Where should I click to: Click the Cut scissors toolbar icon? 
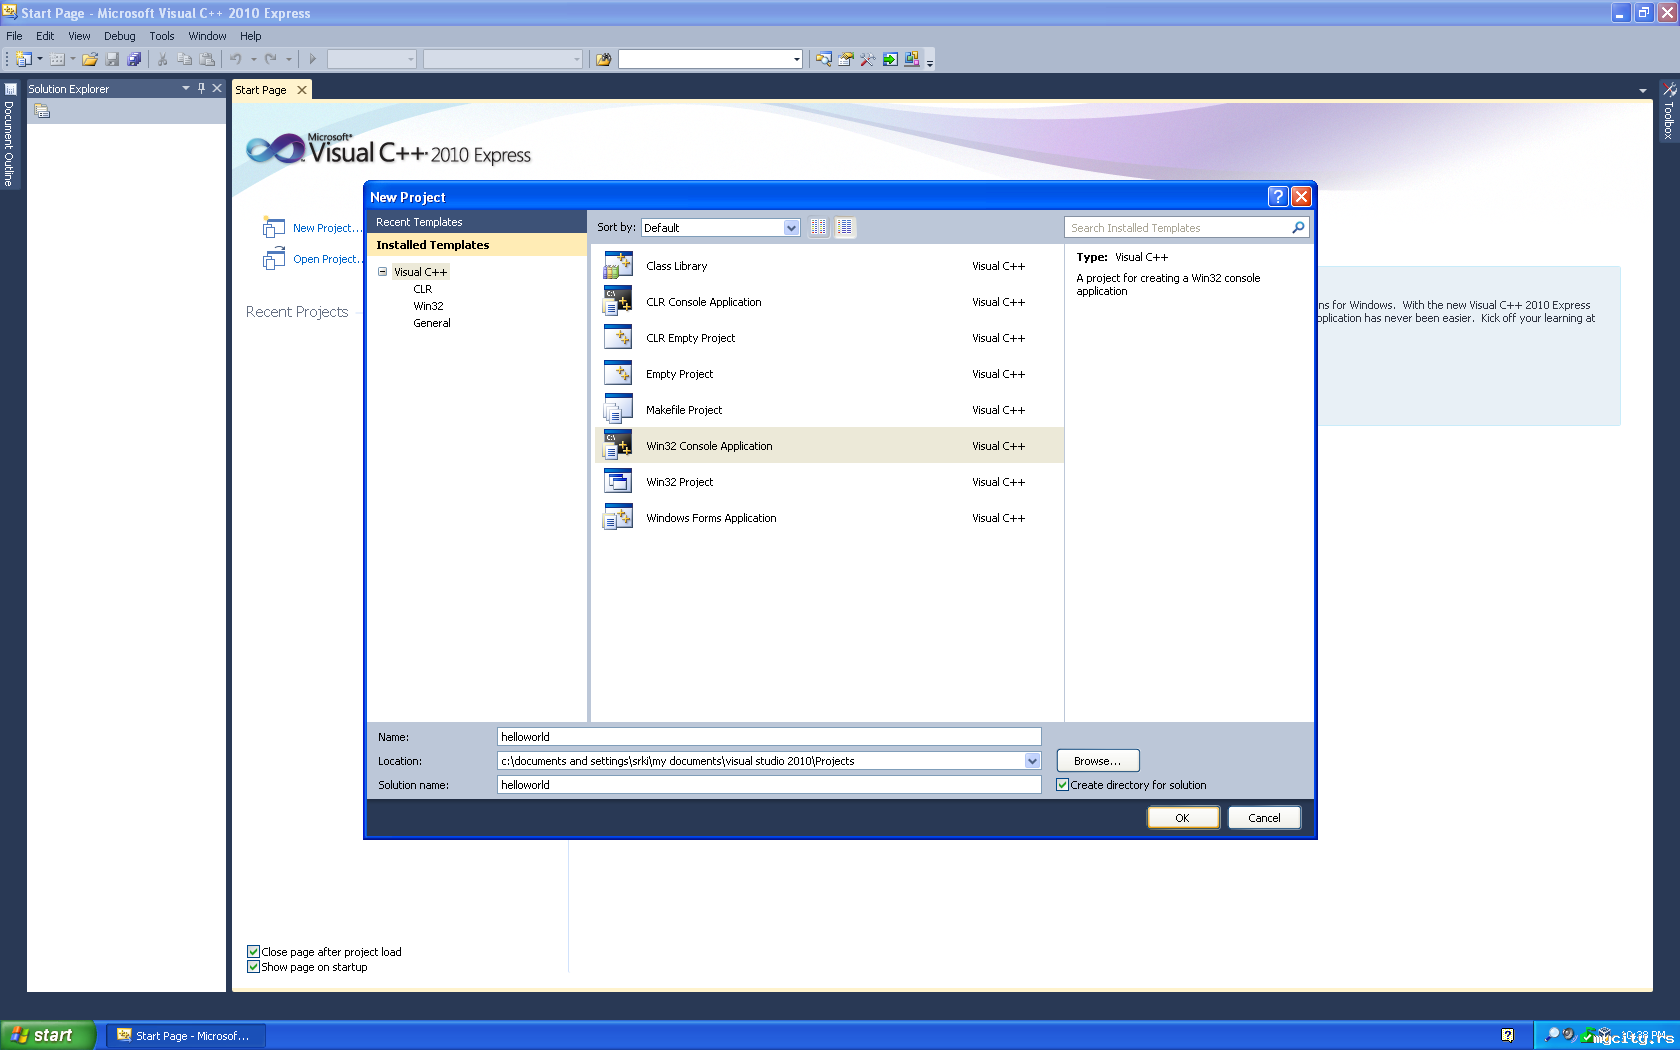point(162,59)
